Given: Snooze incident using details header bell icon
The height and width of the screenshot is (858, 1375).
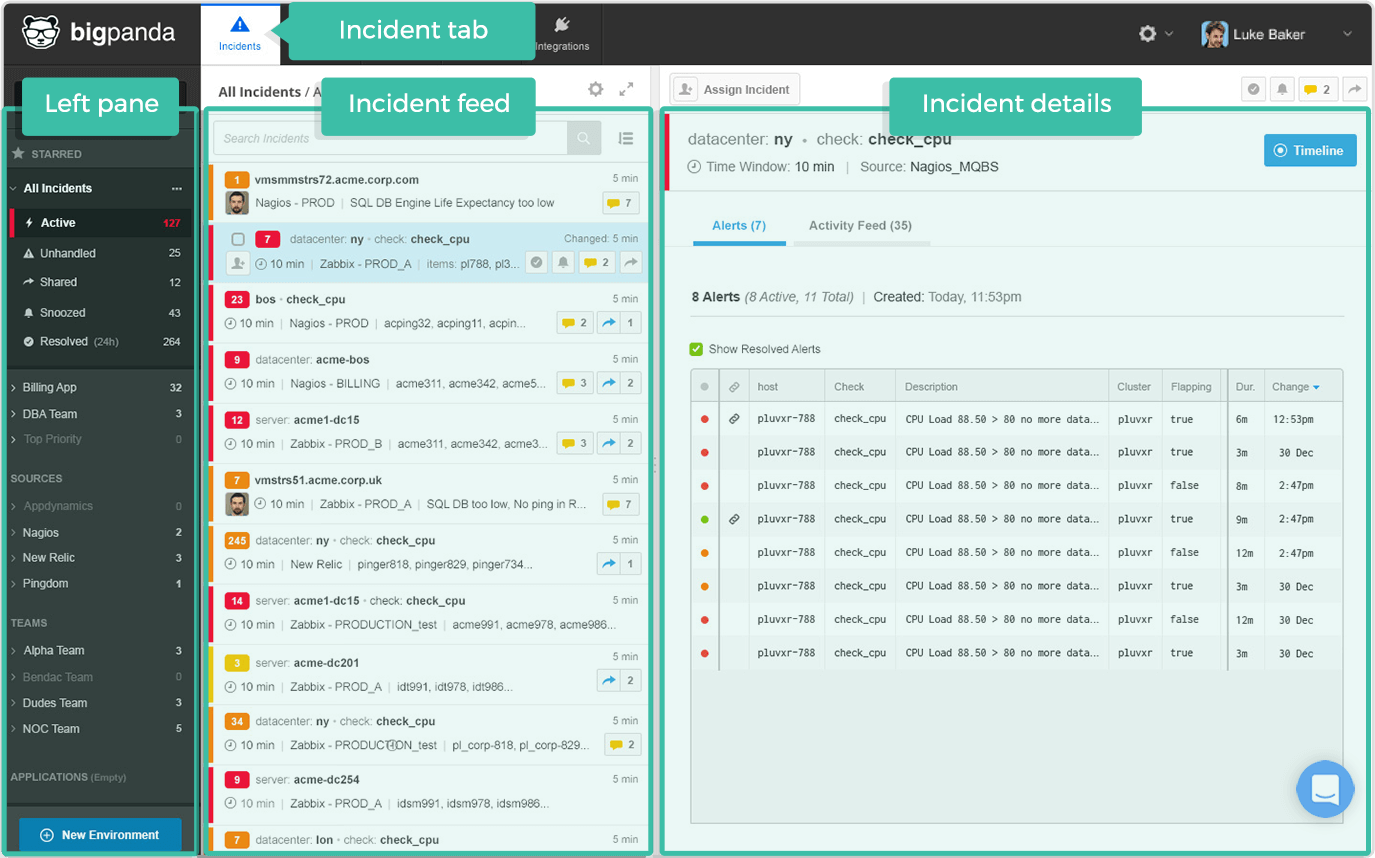Looking at the screenshot, I should pyautogui.click(x=1282, y=89).
